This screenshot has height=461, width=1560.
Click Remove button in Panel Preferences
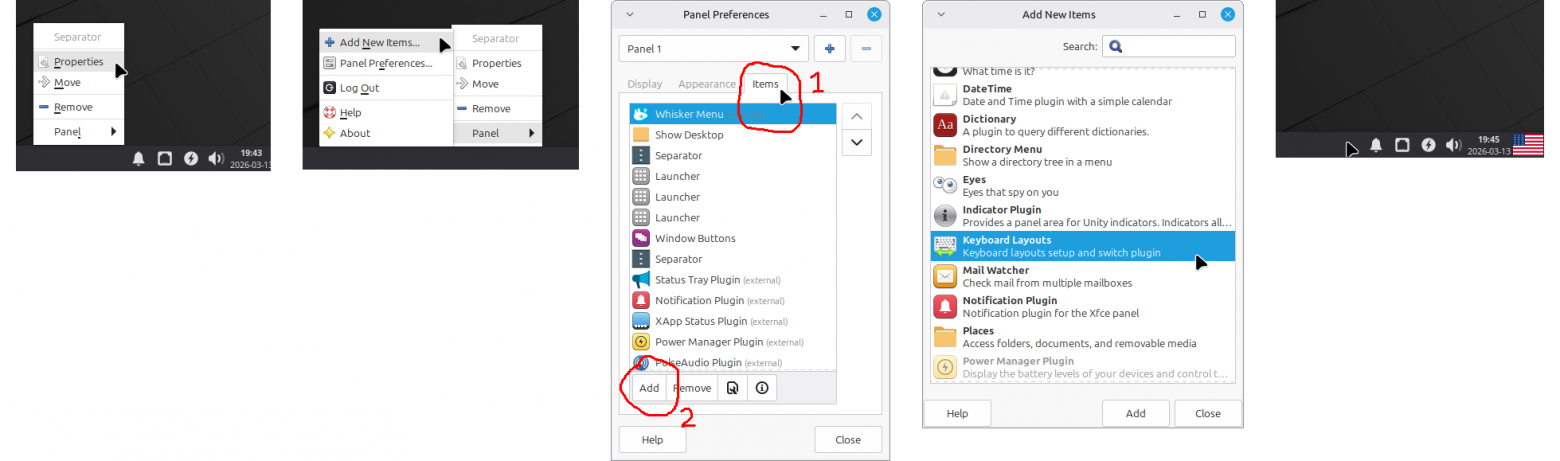(692, 388)
